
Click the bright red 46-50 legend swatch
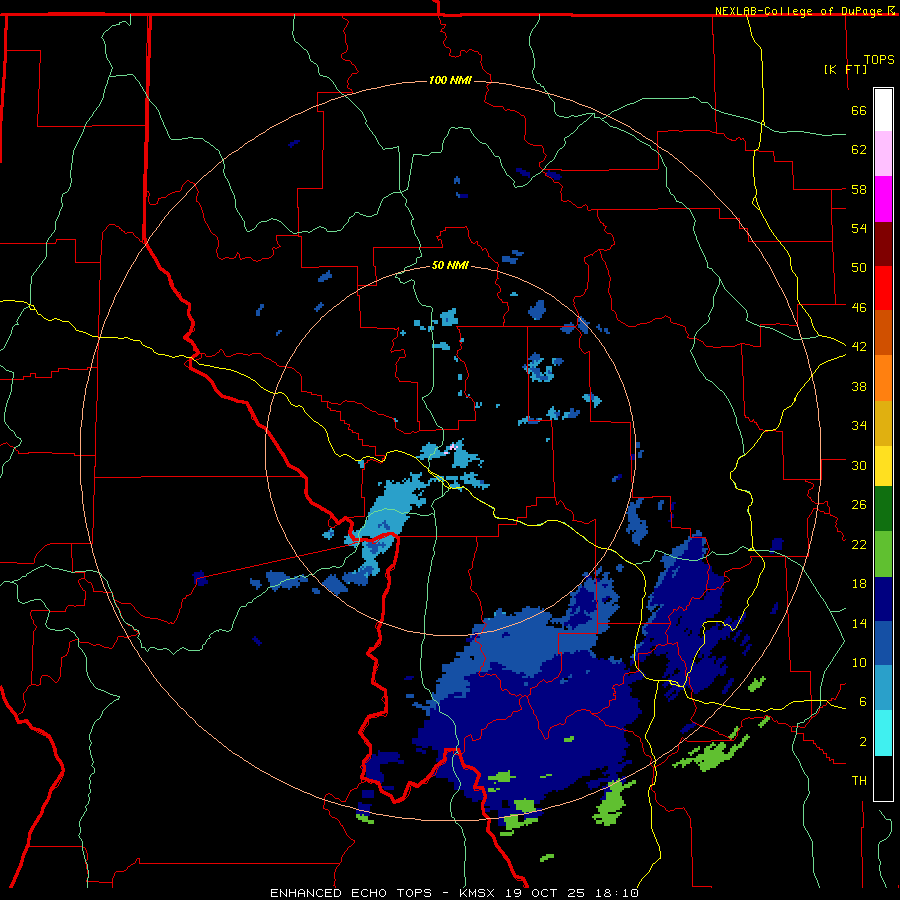[883, 288]
